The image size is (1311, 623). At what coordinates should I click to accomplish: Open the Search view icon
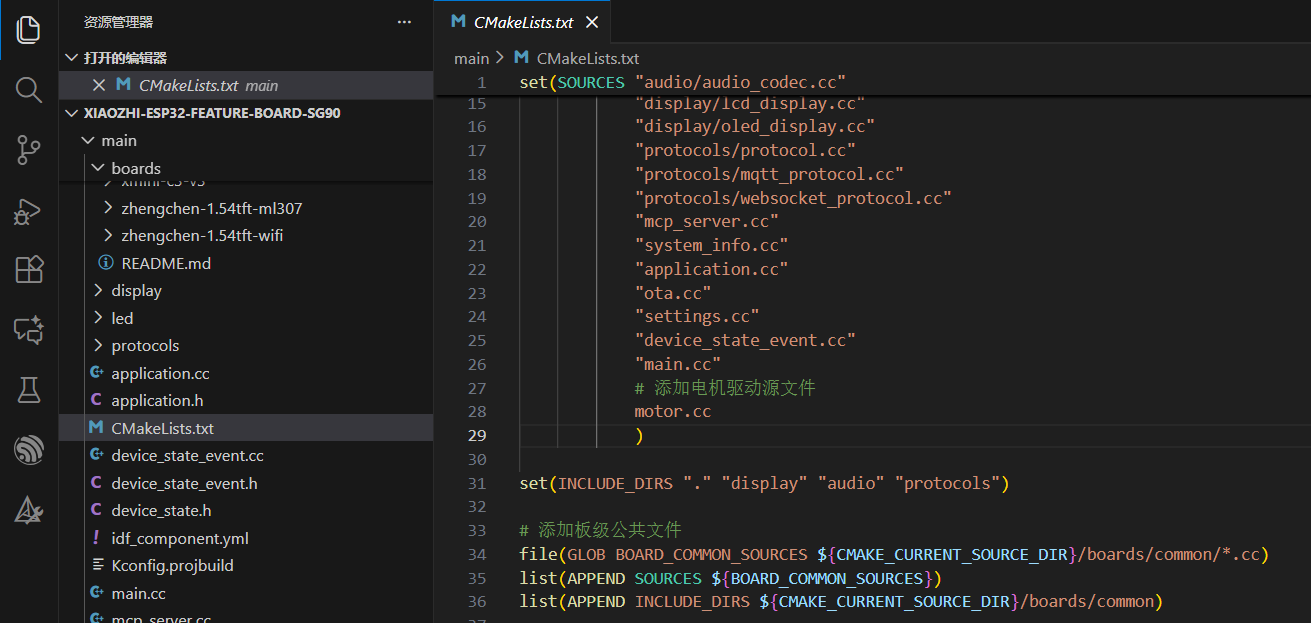29,89
